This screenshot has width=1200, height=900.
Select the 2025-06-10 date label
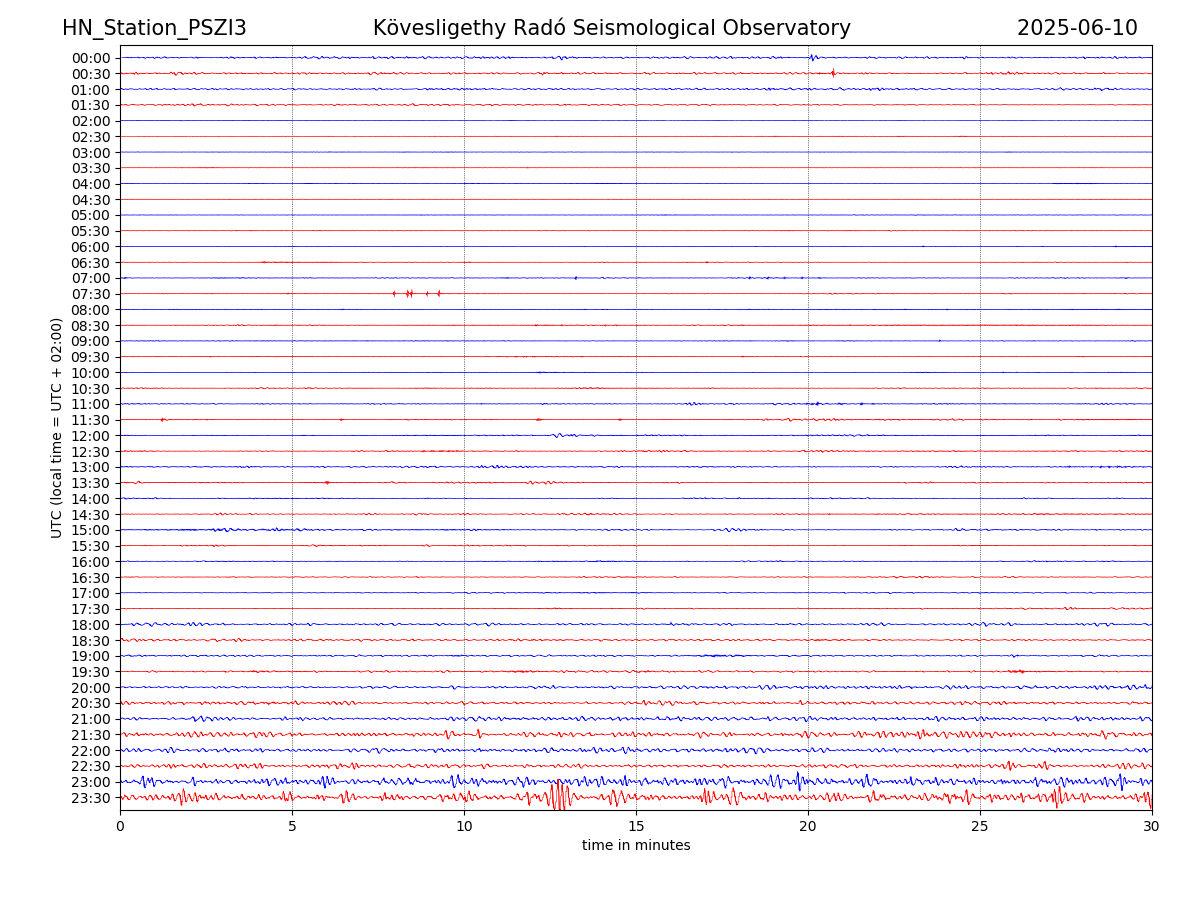[1077, 28]
